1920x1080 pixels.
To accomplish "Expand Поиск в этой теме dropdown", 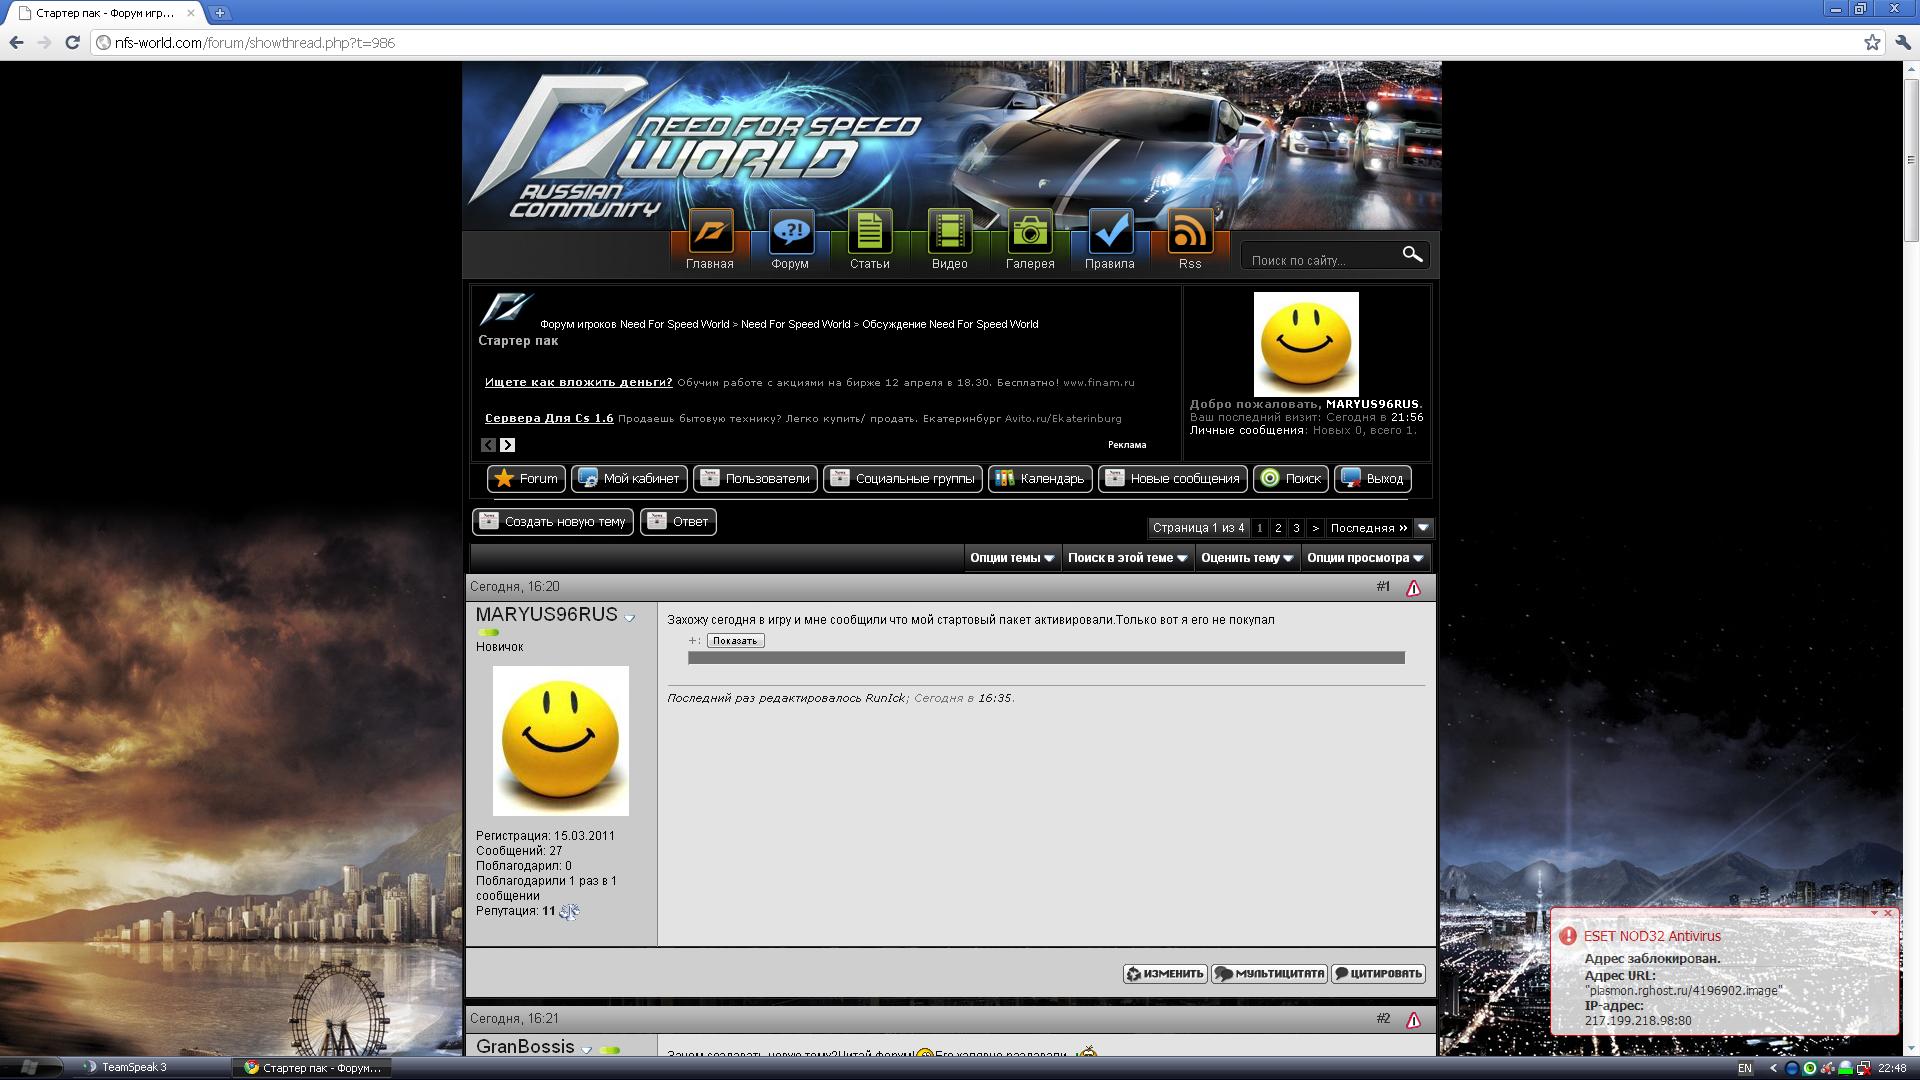I will click(x=1127, y=558).
